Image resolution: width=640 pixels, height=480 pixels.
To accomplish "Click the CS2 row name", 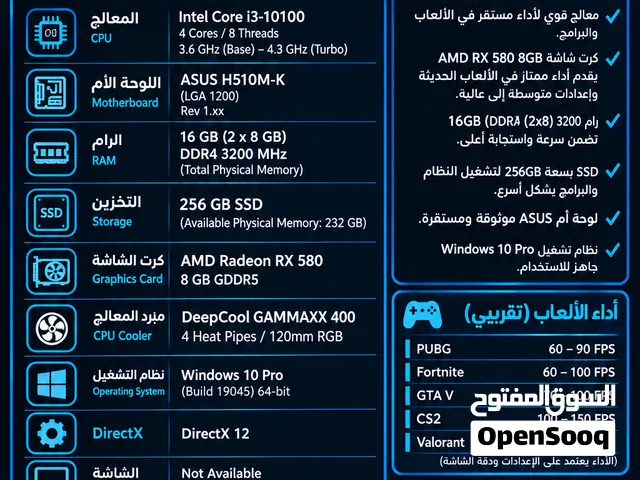I will pyautogui.click(x=429, y=419).
